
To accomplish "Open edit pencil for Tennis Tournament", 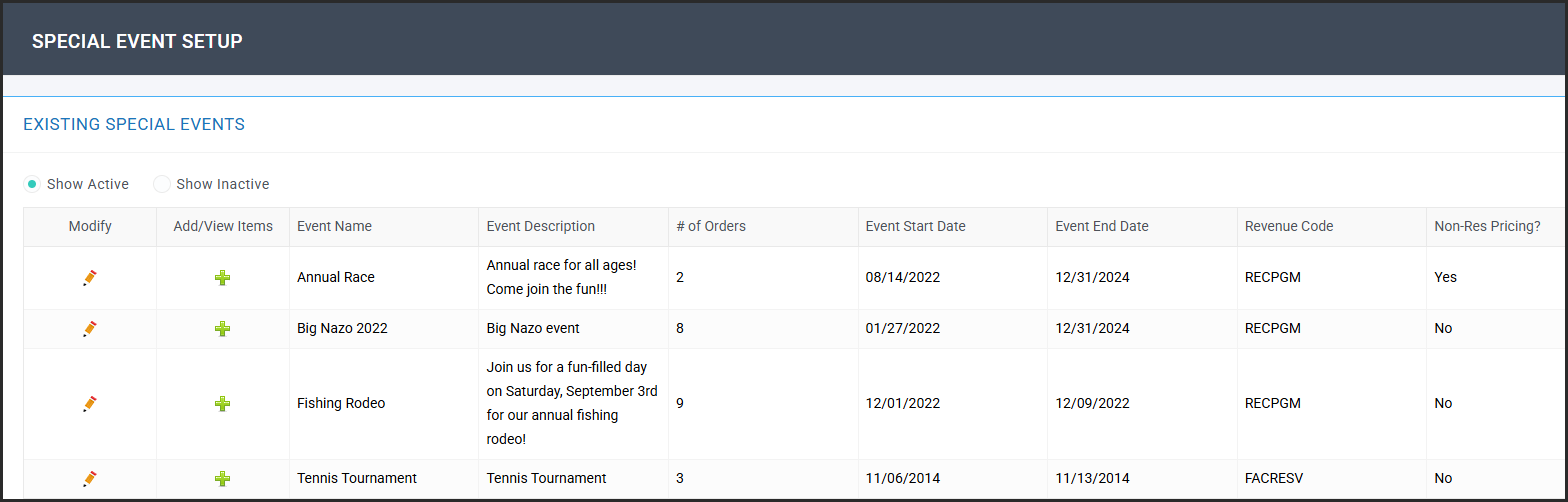I will pos(90,479).
